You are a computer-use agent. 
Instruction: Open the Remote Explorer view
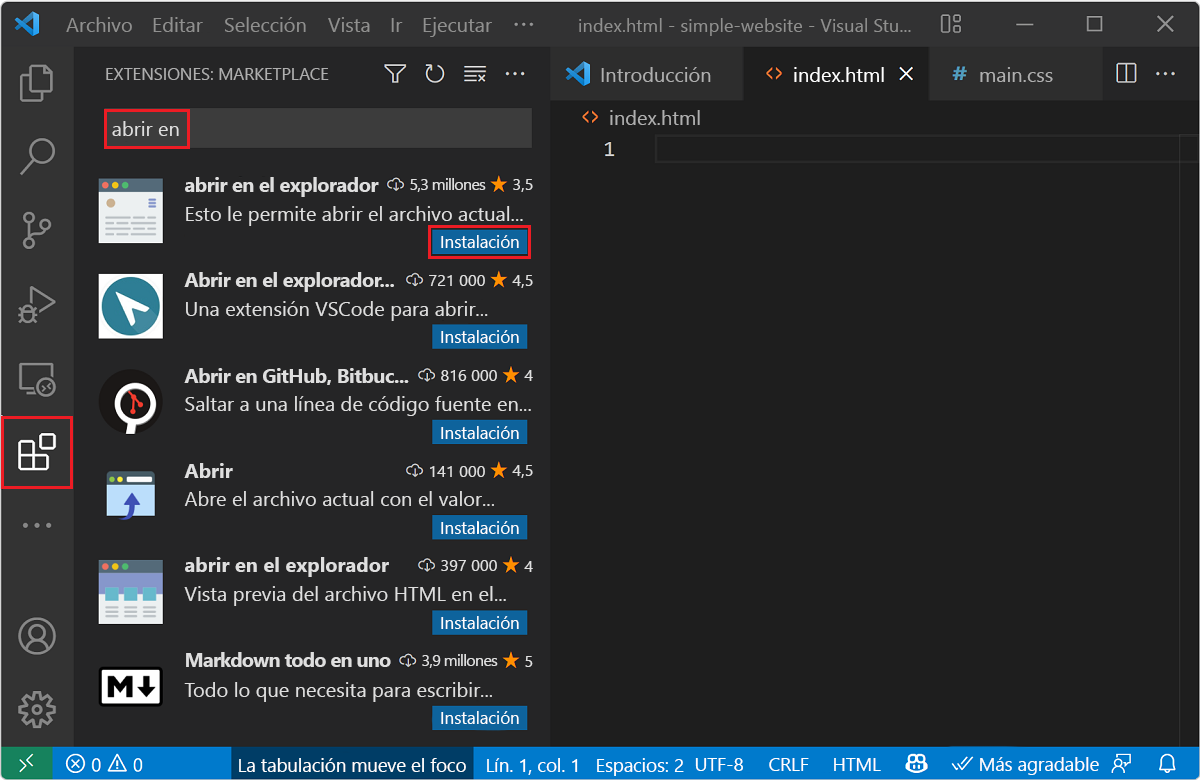point(37,380)
